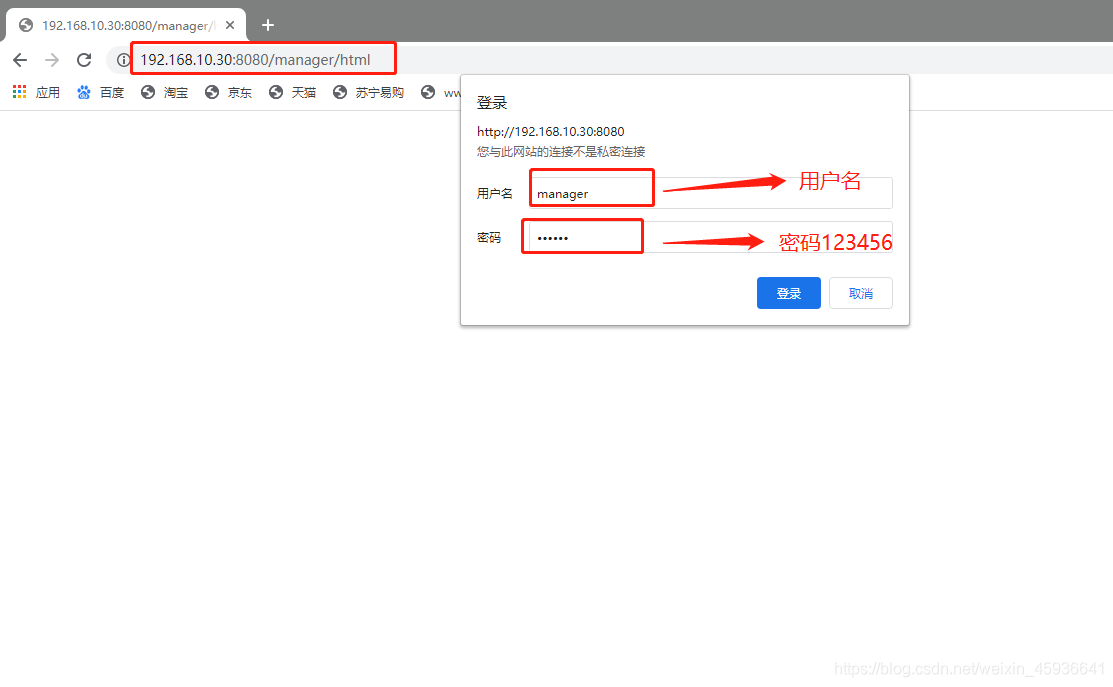Focus the 密码 password field
The image size is (1113, 687).
click(x=711, y=237)
